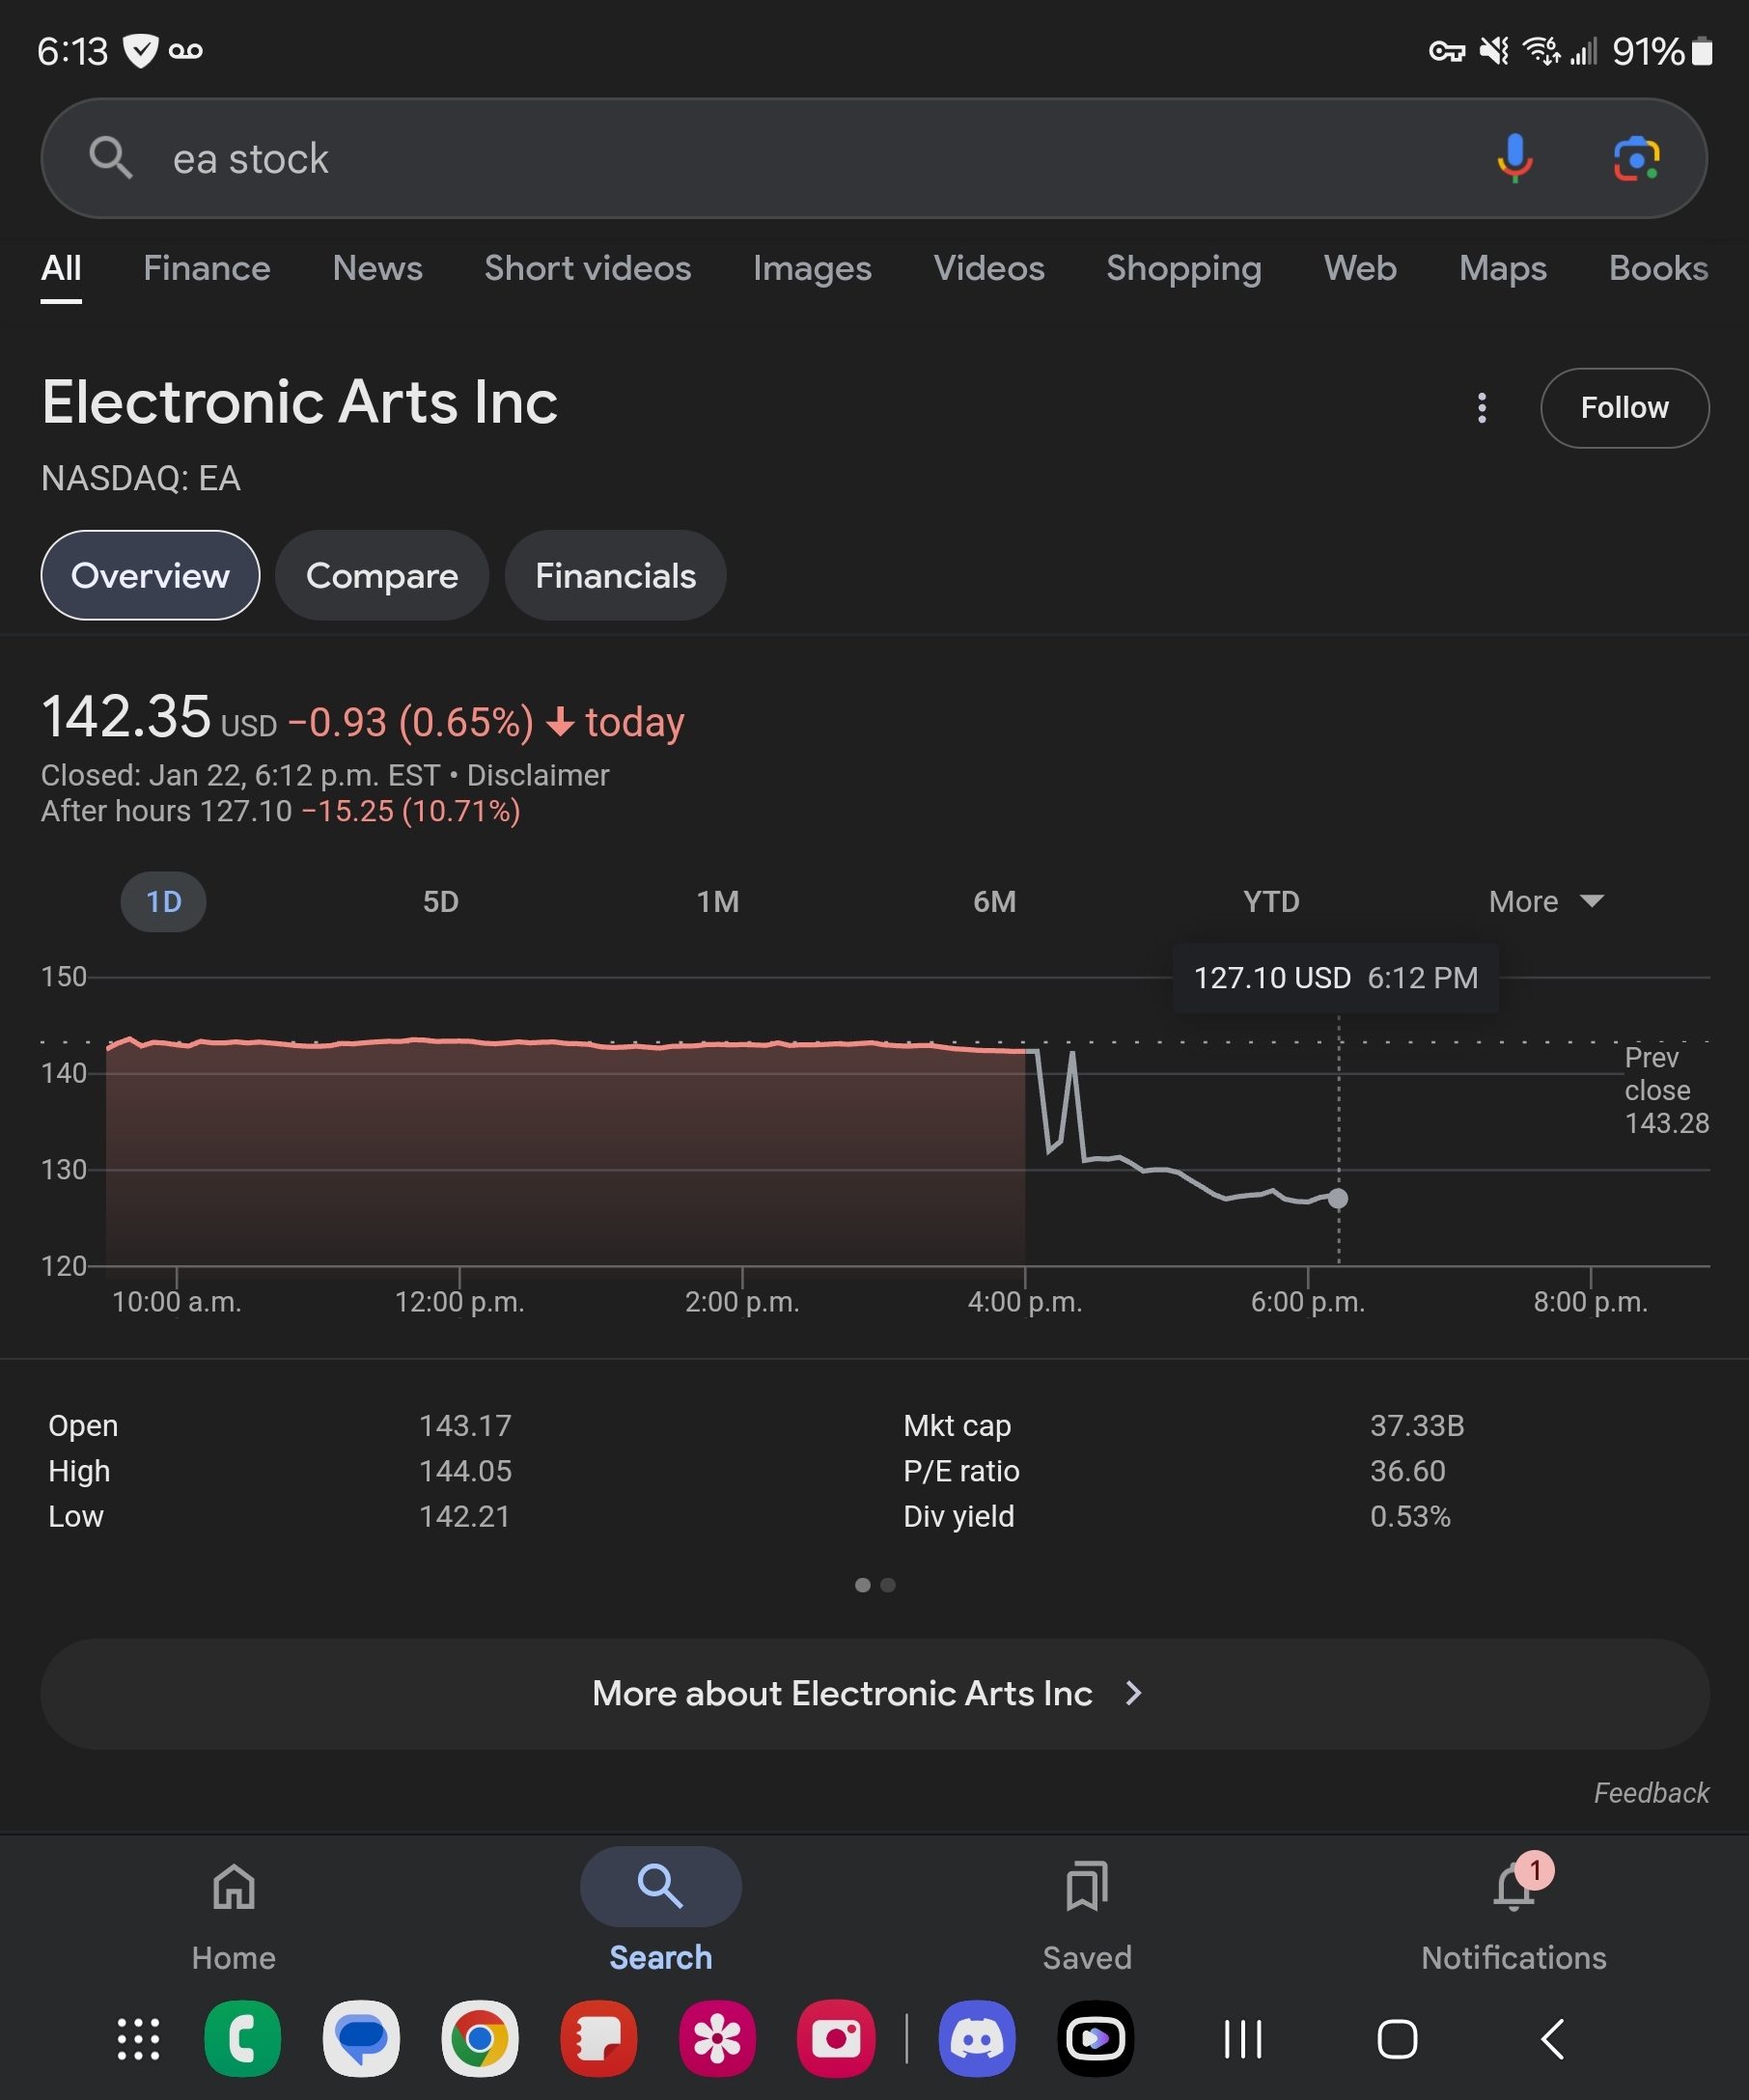Open the app drawer grid icon
Image resolution: width=1749 pixels, height=2100 pixels.
tap(138, 2039)
